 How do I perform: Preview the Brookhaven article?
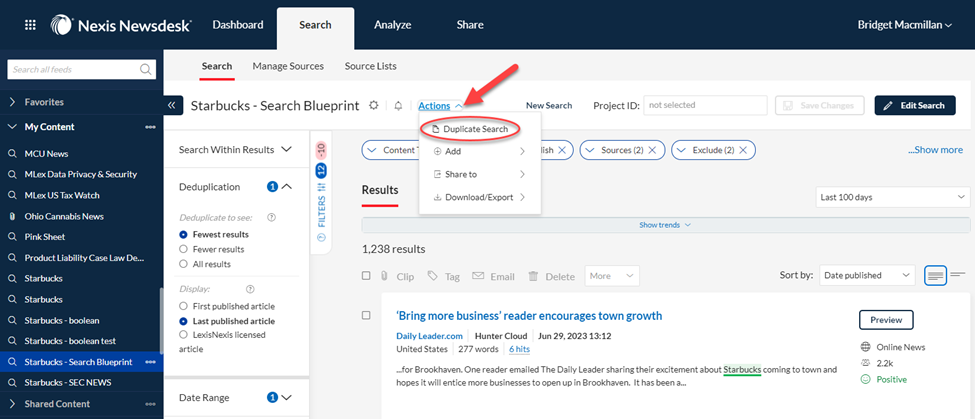pyautogui.click(x=886, y=320)
